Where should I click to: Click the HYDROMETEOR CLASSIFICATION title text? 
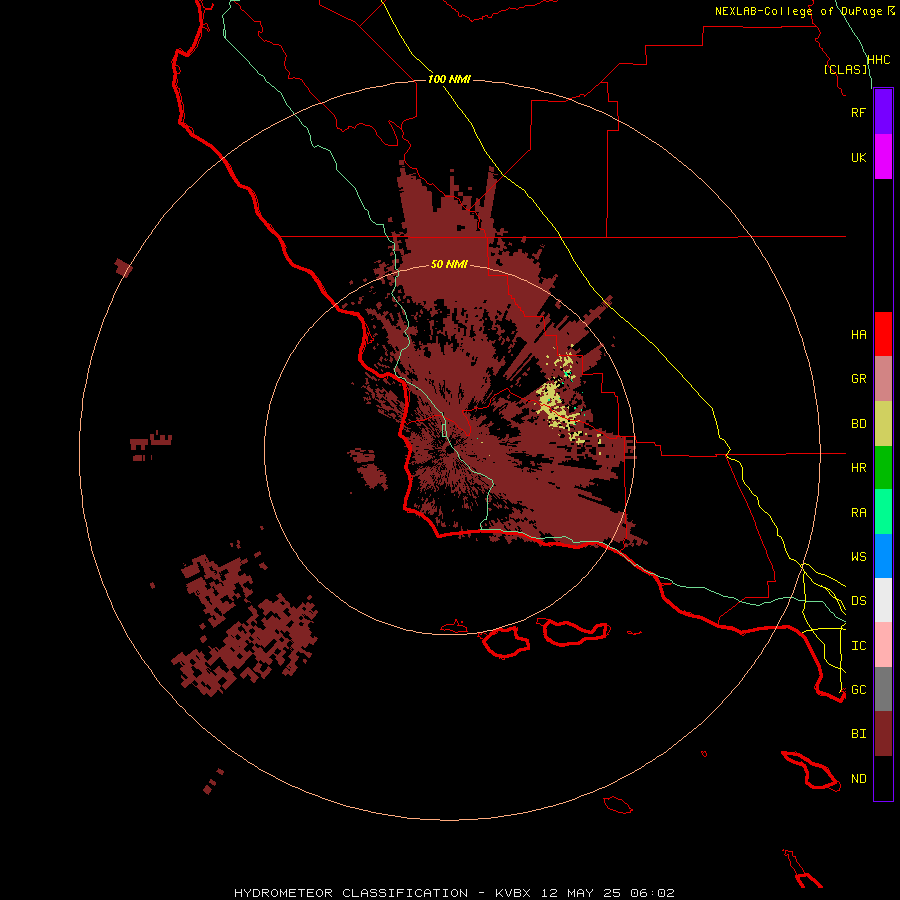(x=351, y=893)
